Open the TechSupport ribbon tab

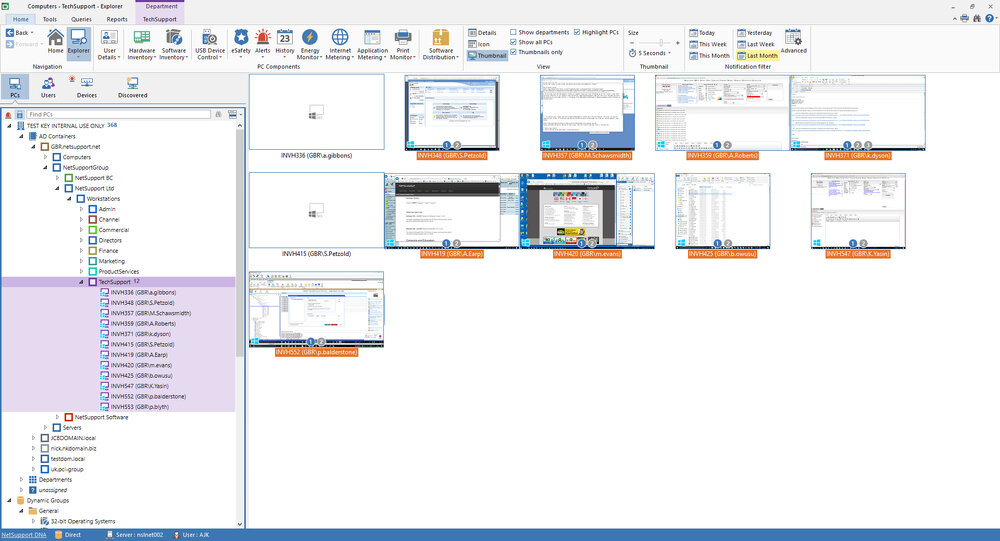pos(159,19)
